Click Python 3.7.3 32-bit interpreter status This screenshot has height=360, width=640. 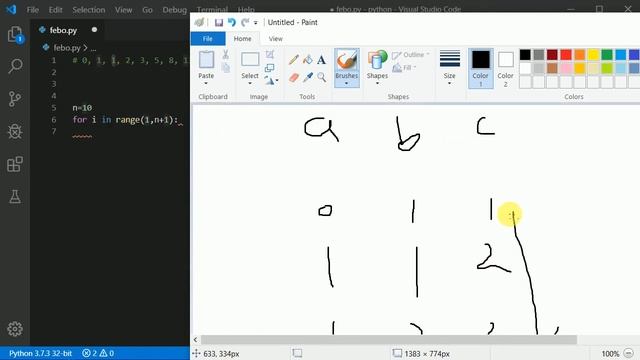click(40, 353)
